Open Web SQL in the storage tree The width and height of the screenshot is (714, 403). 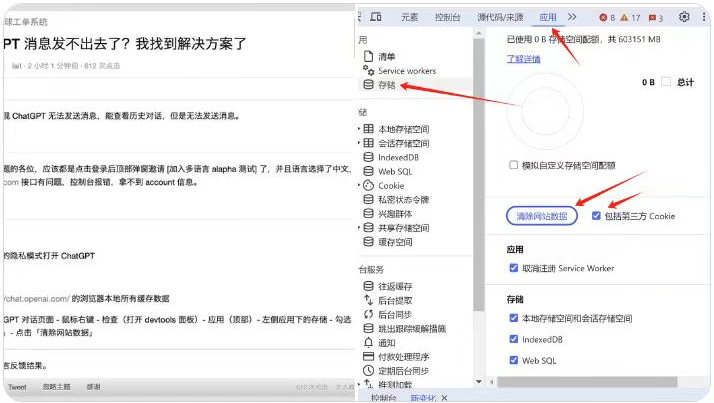[395, 171]
